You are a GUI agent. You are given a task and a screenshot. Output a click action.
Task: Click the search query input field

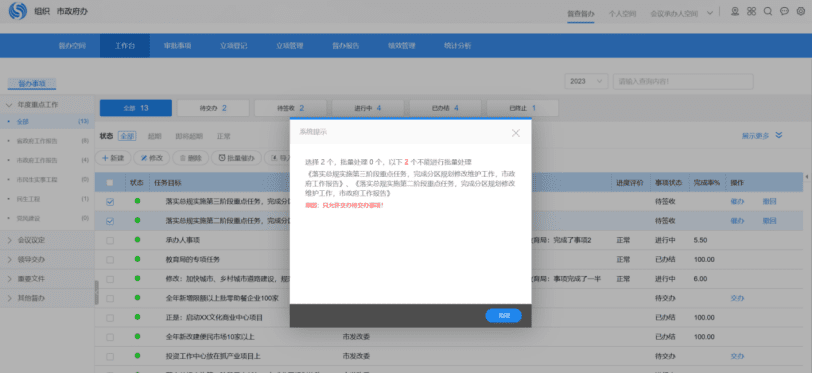tap(683, 81)
